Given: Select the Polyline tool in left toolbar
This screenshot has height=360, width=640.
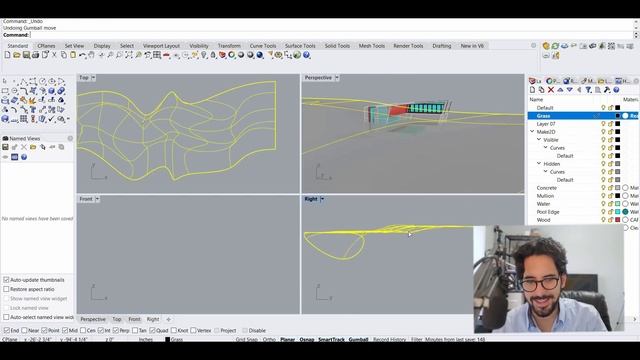Looking at the screenshot, I should pos(24,82).
